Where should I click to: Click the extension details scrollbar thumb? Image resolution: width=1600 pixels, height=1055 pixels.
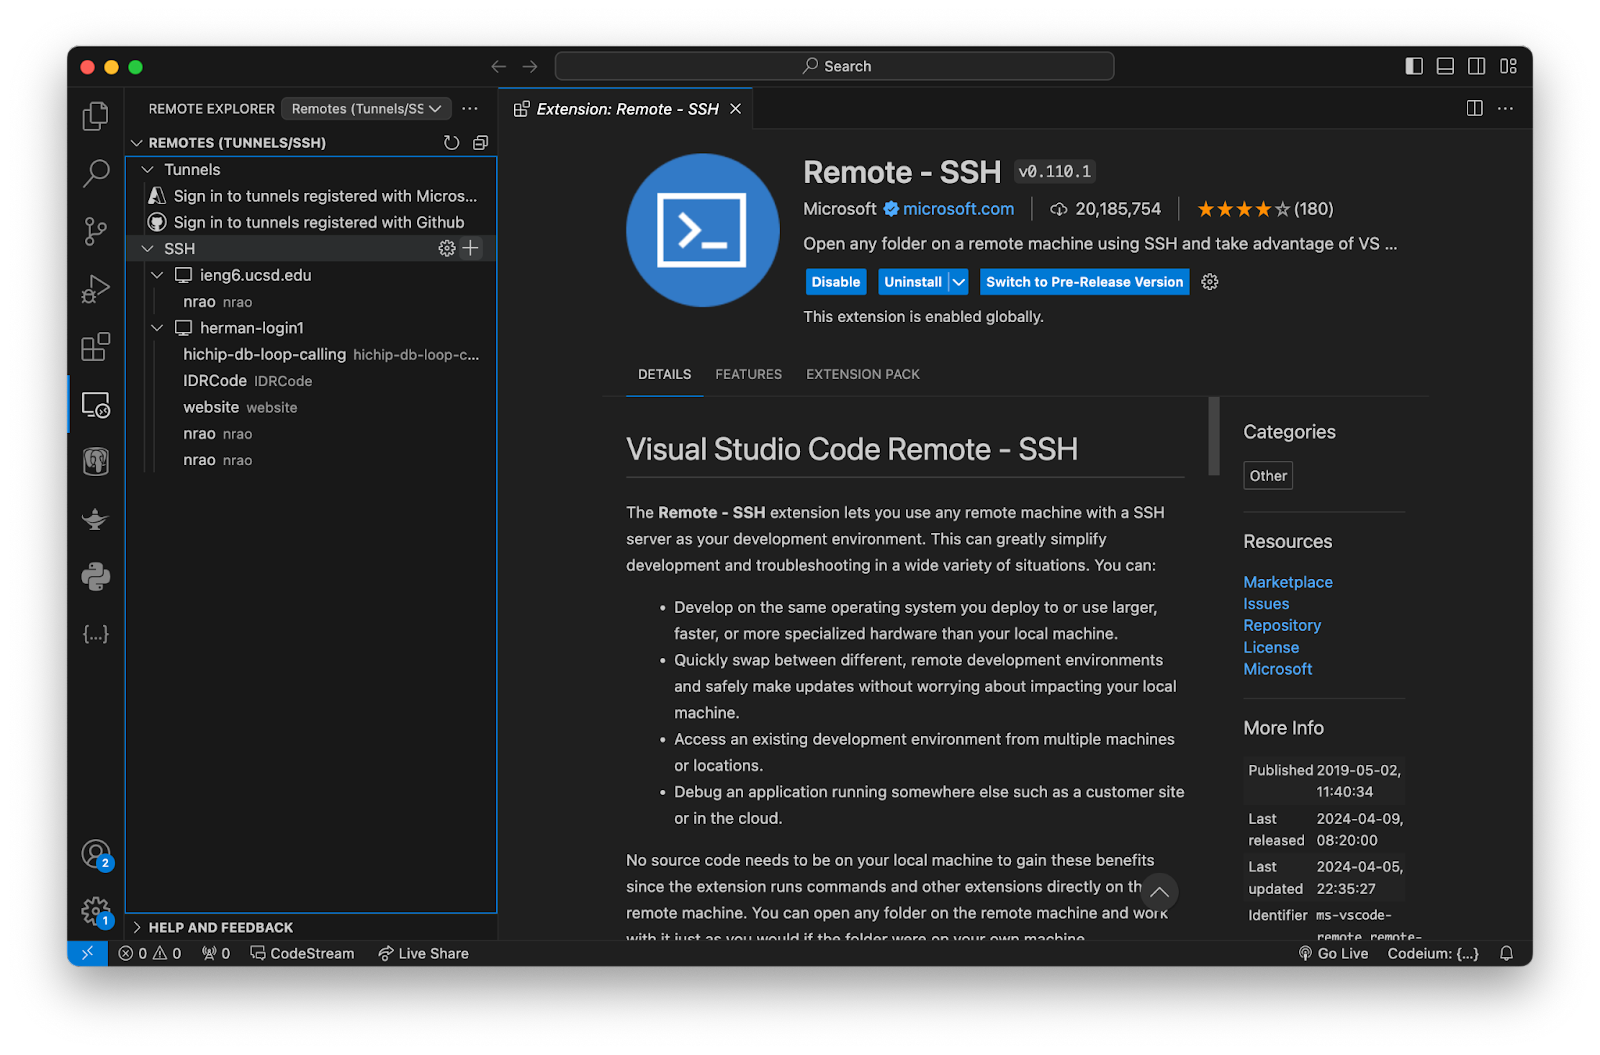pos(1214,436)
